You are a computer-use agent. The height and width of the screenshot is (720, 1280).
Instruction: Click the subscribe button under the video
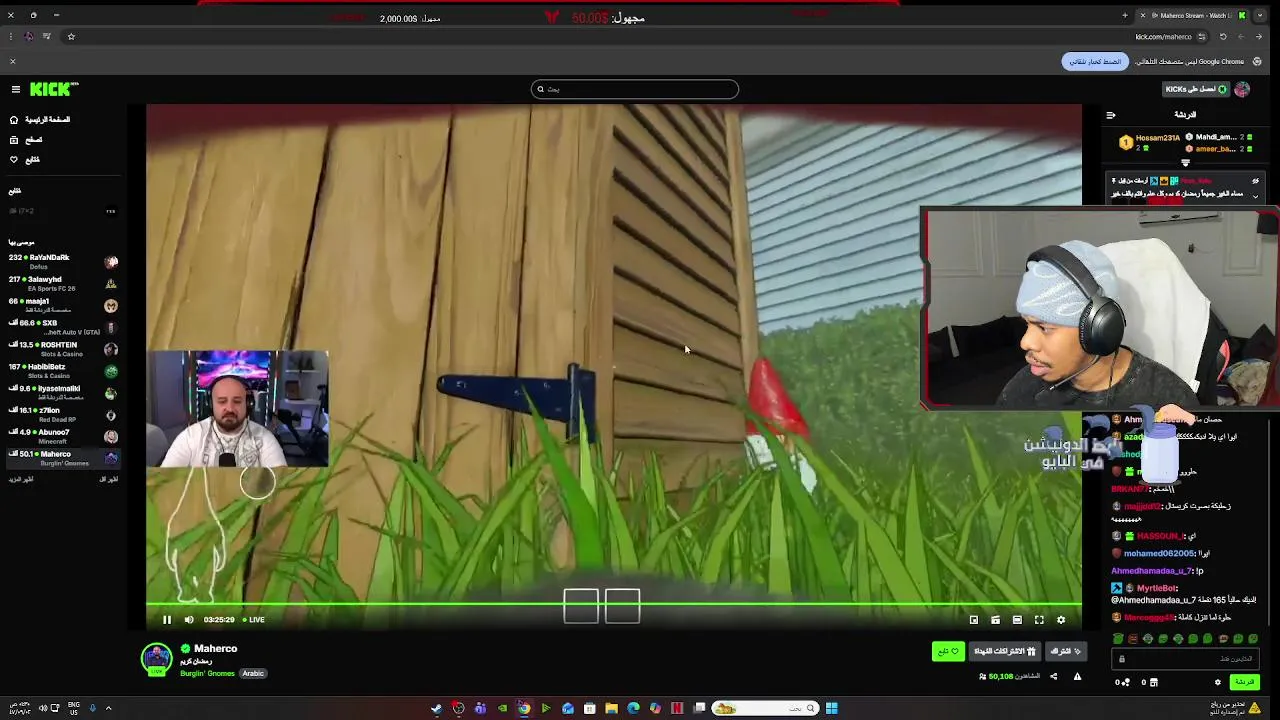tap(1065, 652)
